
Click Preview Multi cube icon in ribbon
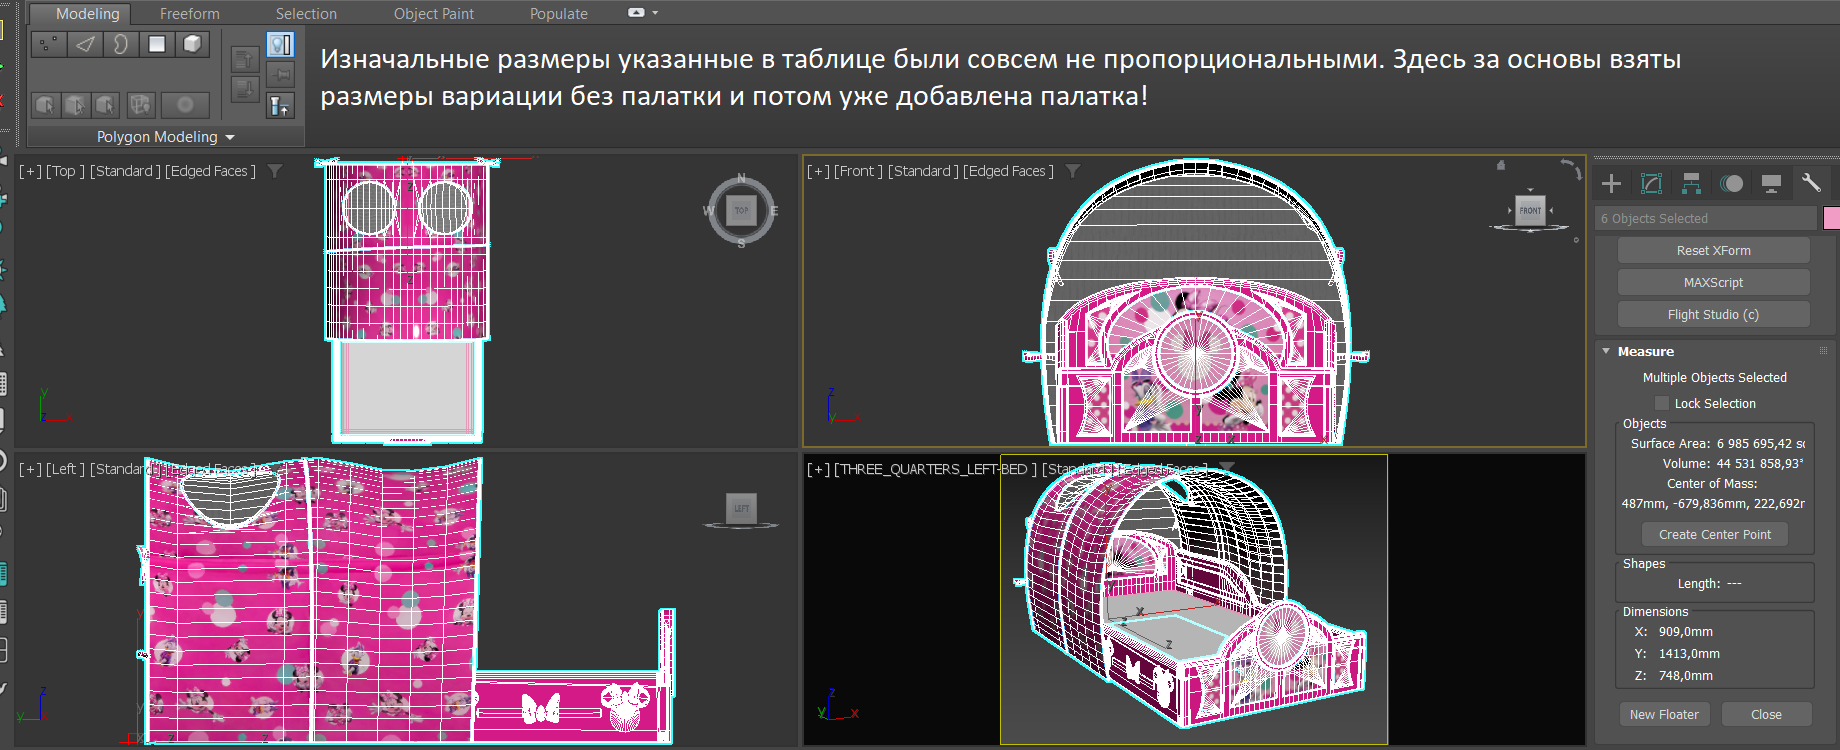[106, 105]
